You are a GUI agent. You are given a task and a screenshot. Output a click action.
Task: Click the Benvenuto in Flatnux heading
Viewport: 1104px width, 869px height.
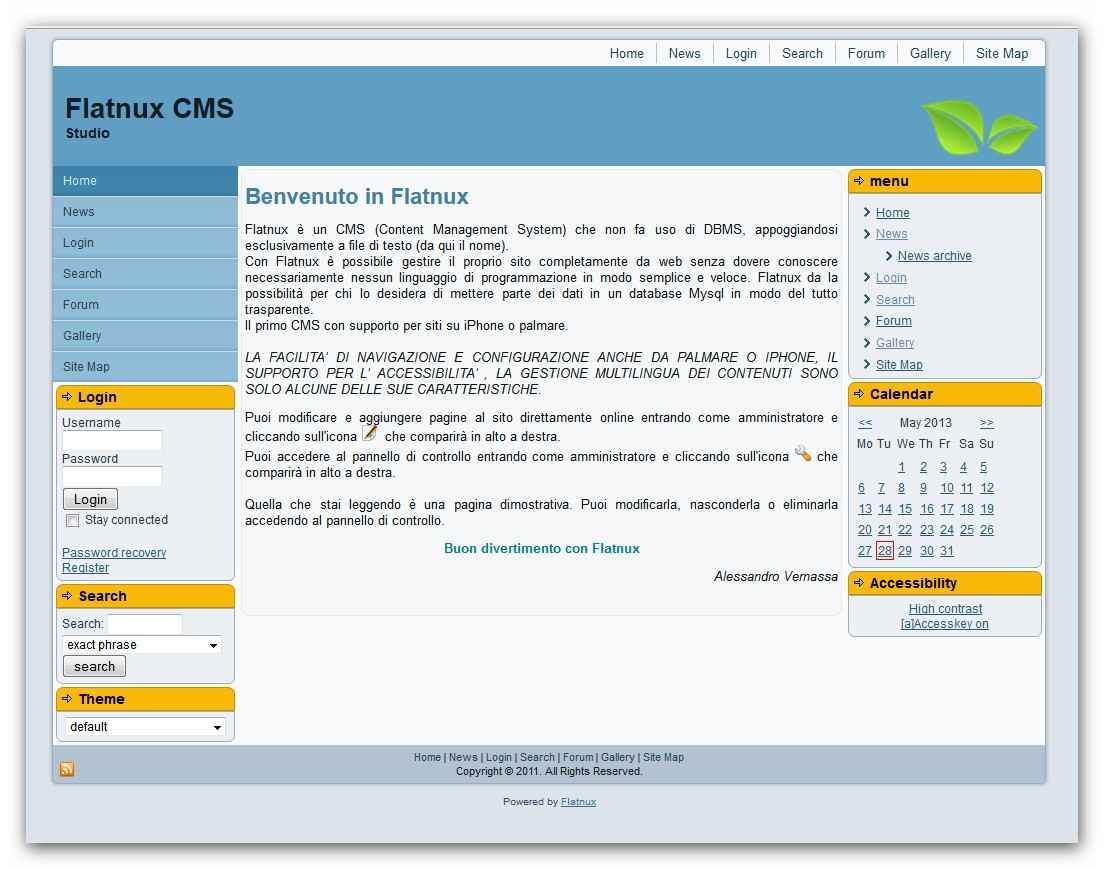(x=357, y=196)
